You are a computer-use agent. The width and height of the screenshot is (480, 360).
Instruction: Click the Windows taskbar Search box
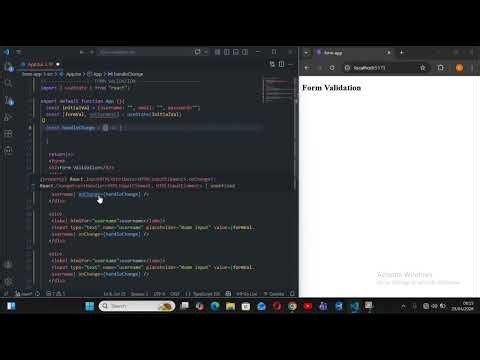137,306
